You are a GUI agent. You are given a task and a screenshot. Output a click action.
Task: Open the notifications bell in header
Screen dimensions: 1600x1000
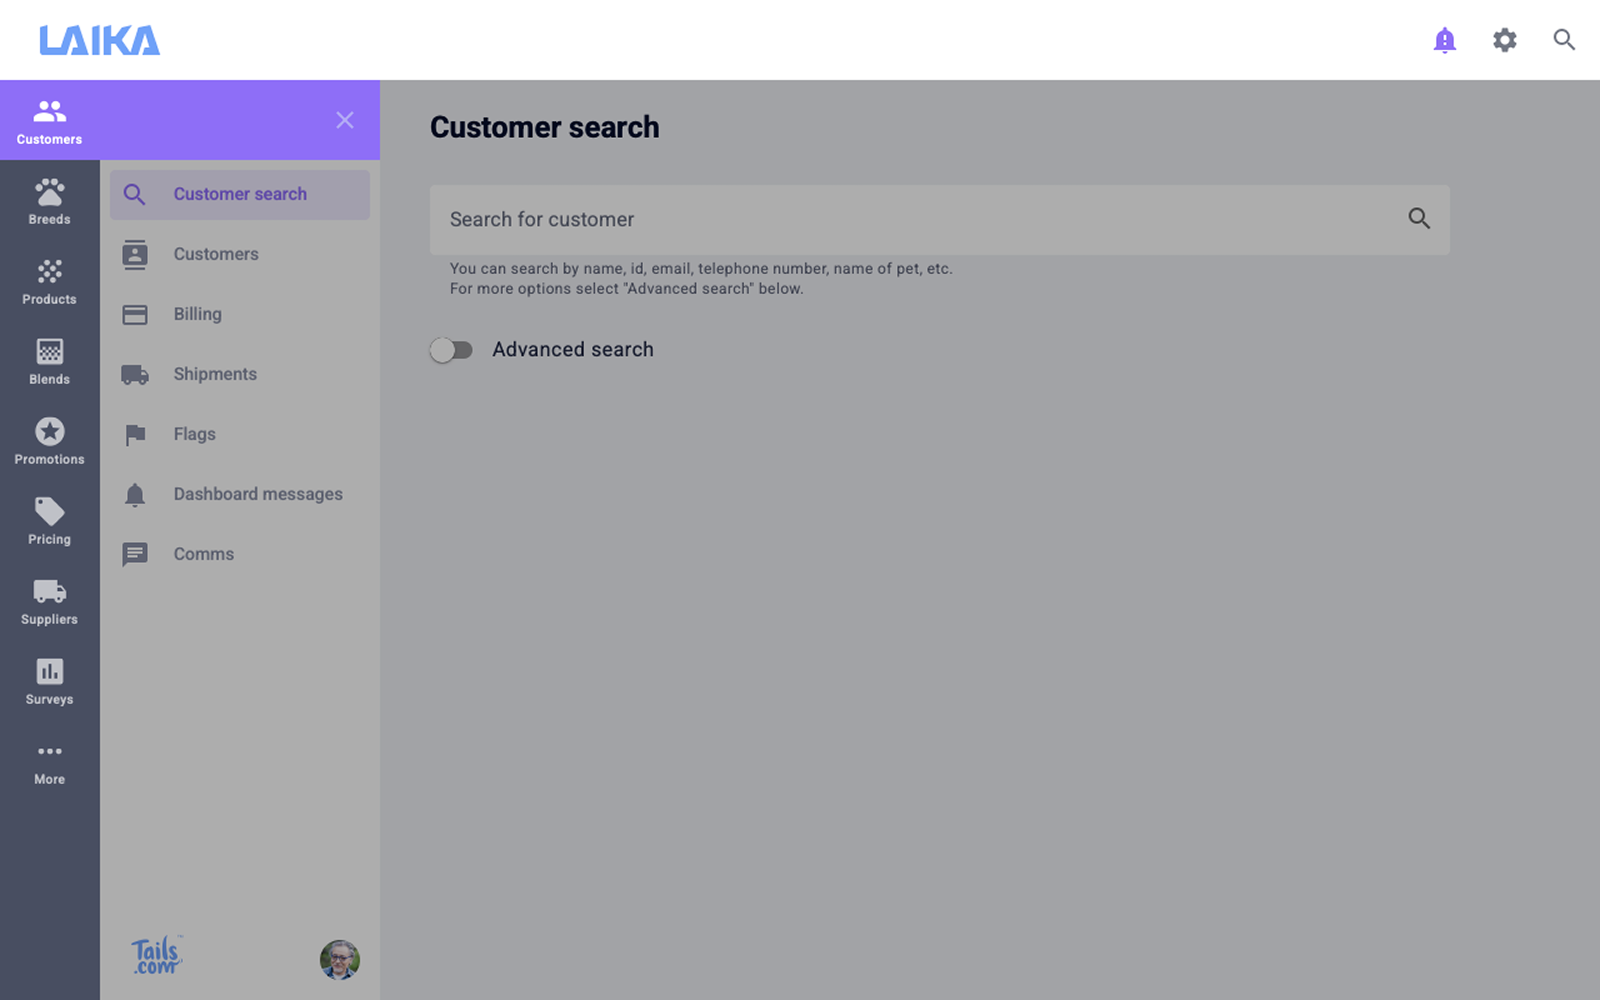click(1444, 40)
